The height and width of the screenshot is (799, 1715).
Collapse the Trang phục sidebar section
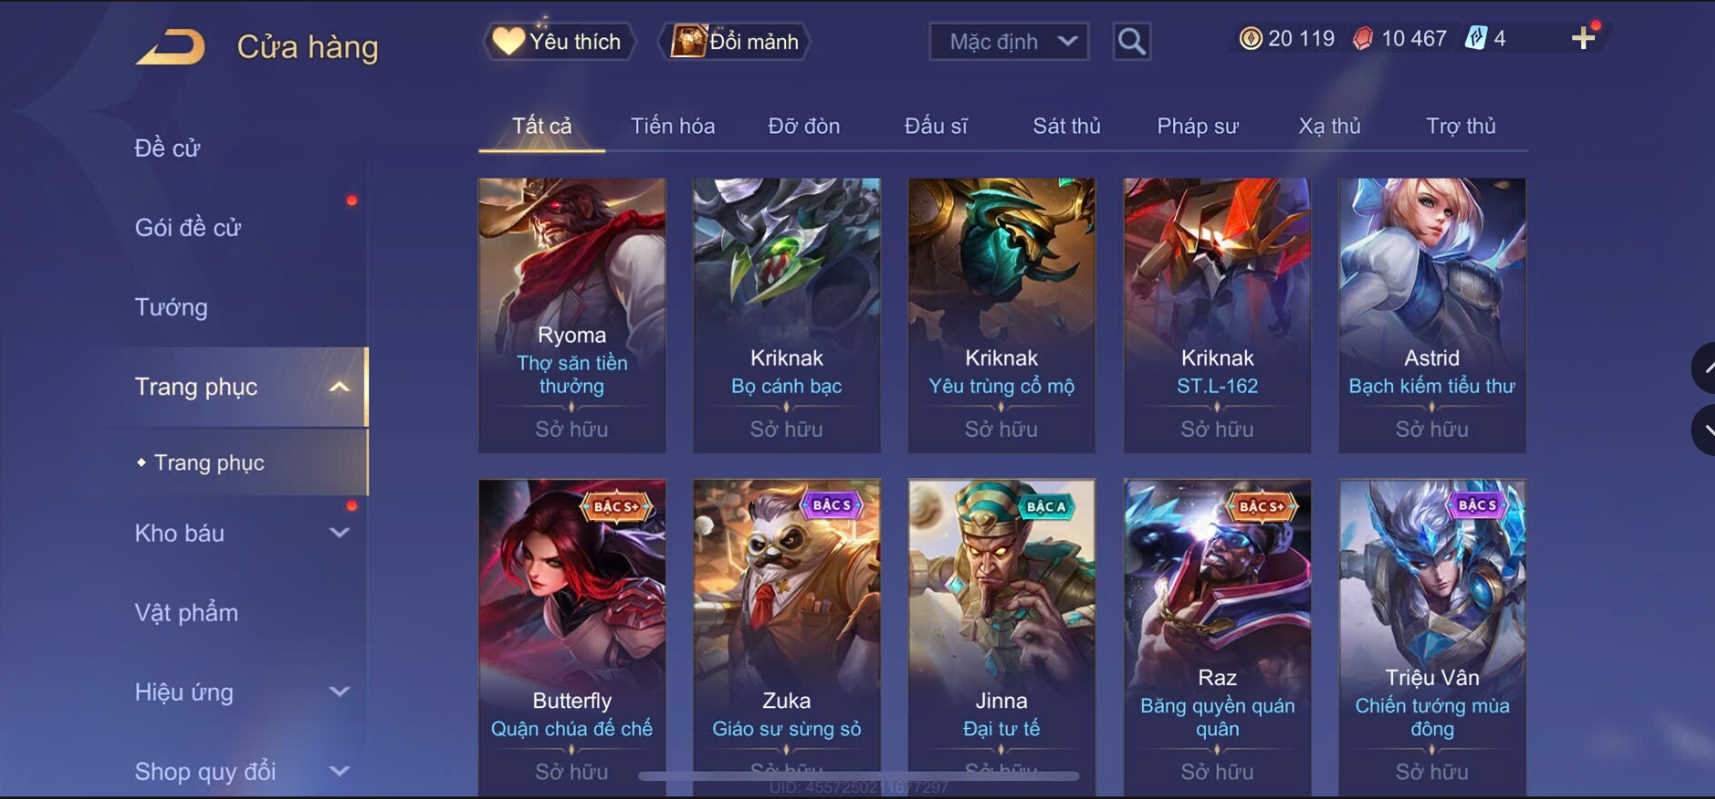pos(340,387)
